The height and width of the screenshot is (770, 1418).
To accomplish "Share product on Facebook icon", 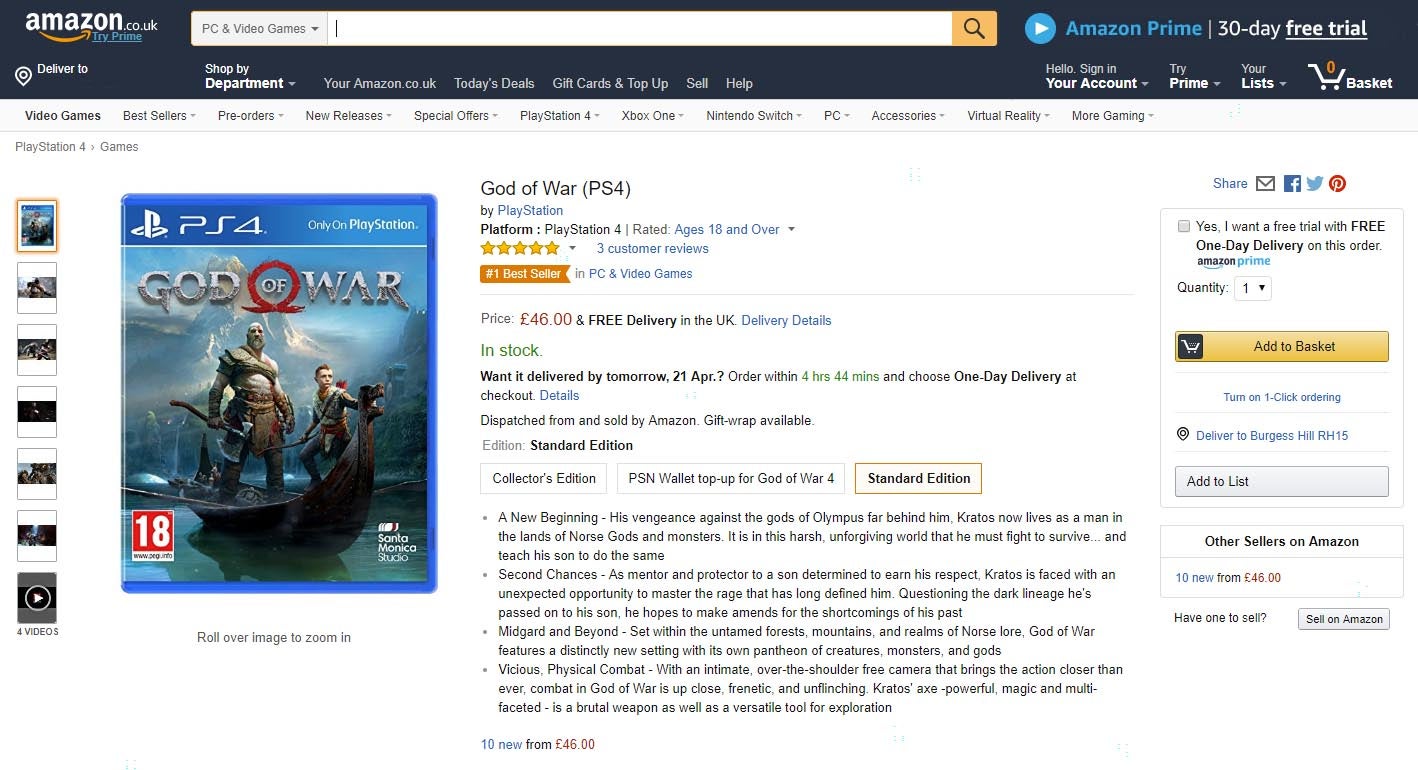I will (1292, 184).
